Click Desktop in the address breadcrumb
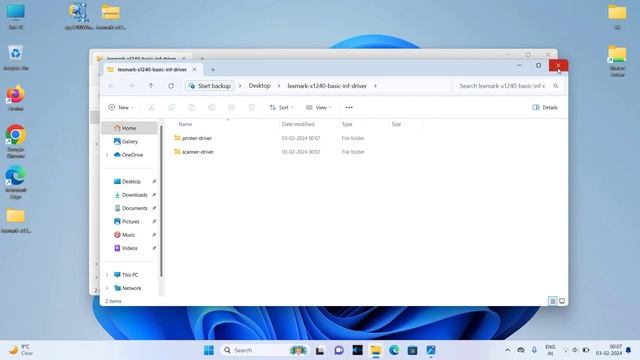This screenshot has width=640, height=360. pyautogui.click(x=260, y=86)
